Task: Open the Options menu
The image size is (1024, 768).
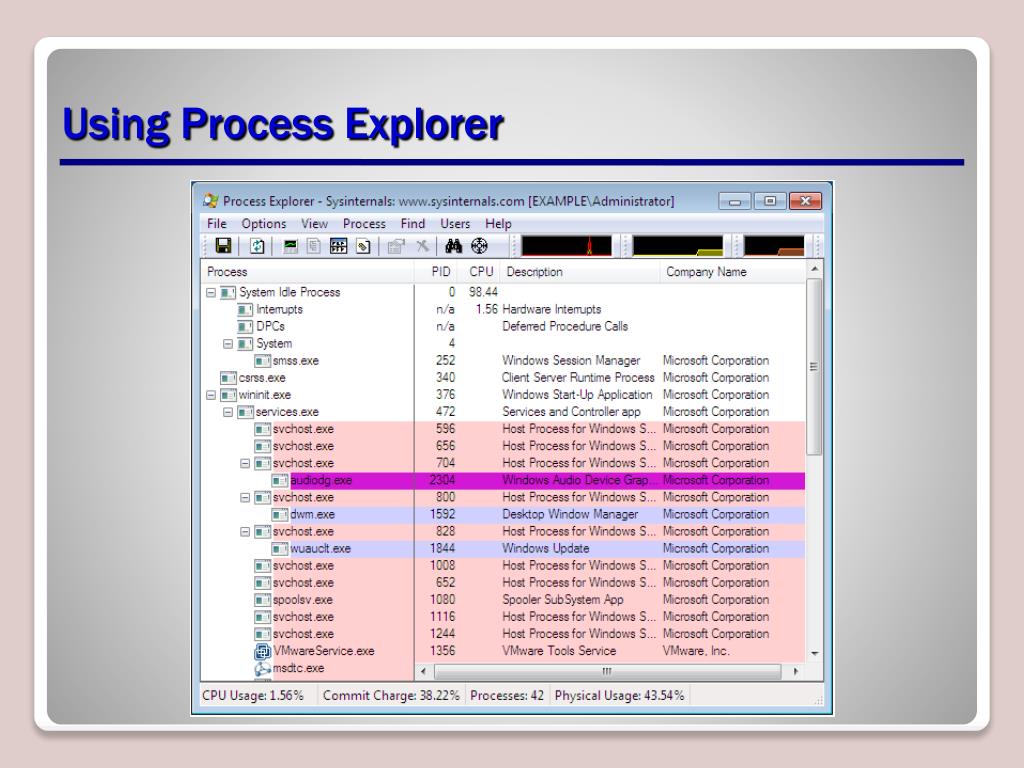Action: [x=264, y=223]
